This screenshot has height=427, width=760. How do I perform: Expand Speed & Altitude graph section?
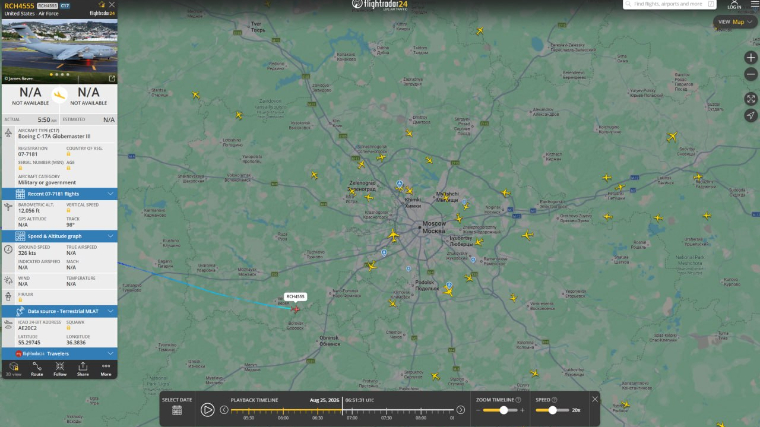(x=60, y=236)
